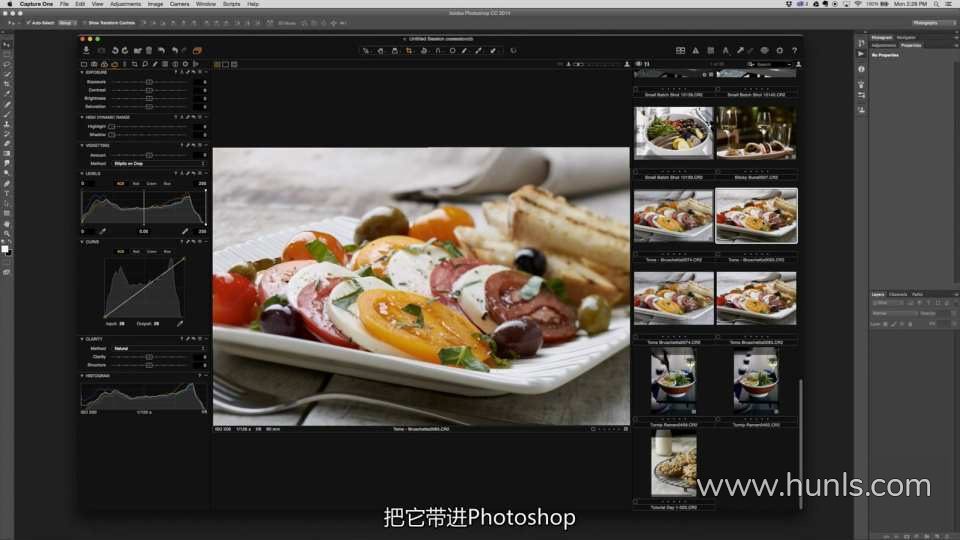Select the Spot Removal circle tool

(452, 51)
